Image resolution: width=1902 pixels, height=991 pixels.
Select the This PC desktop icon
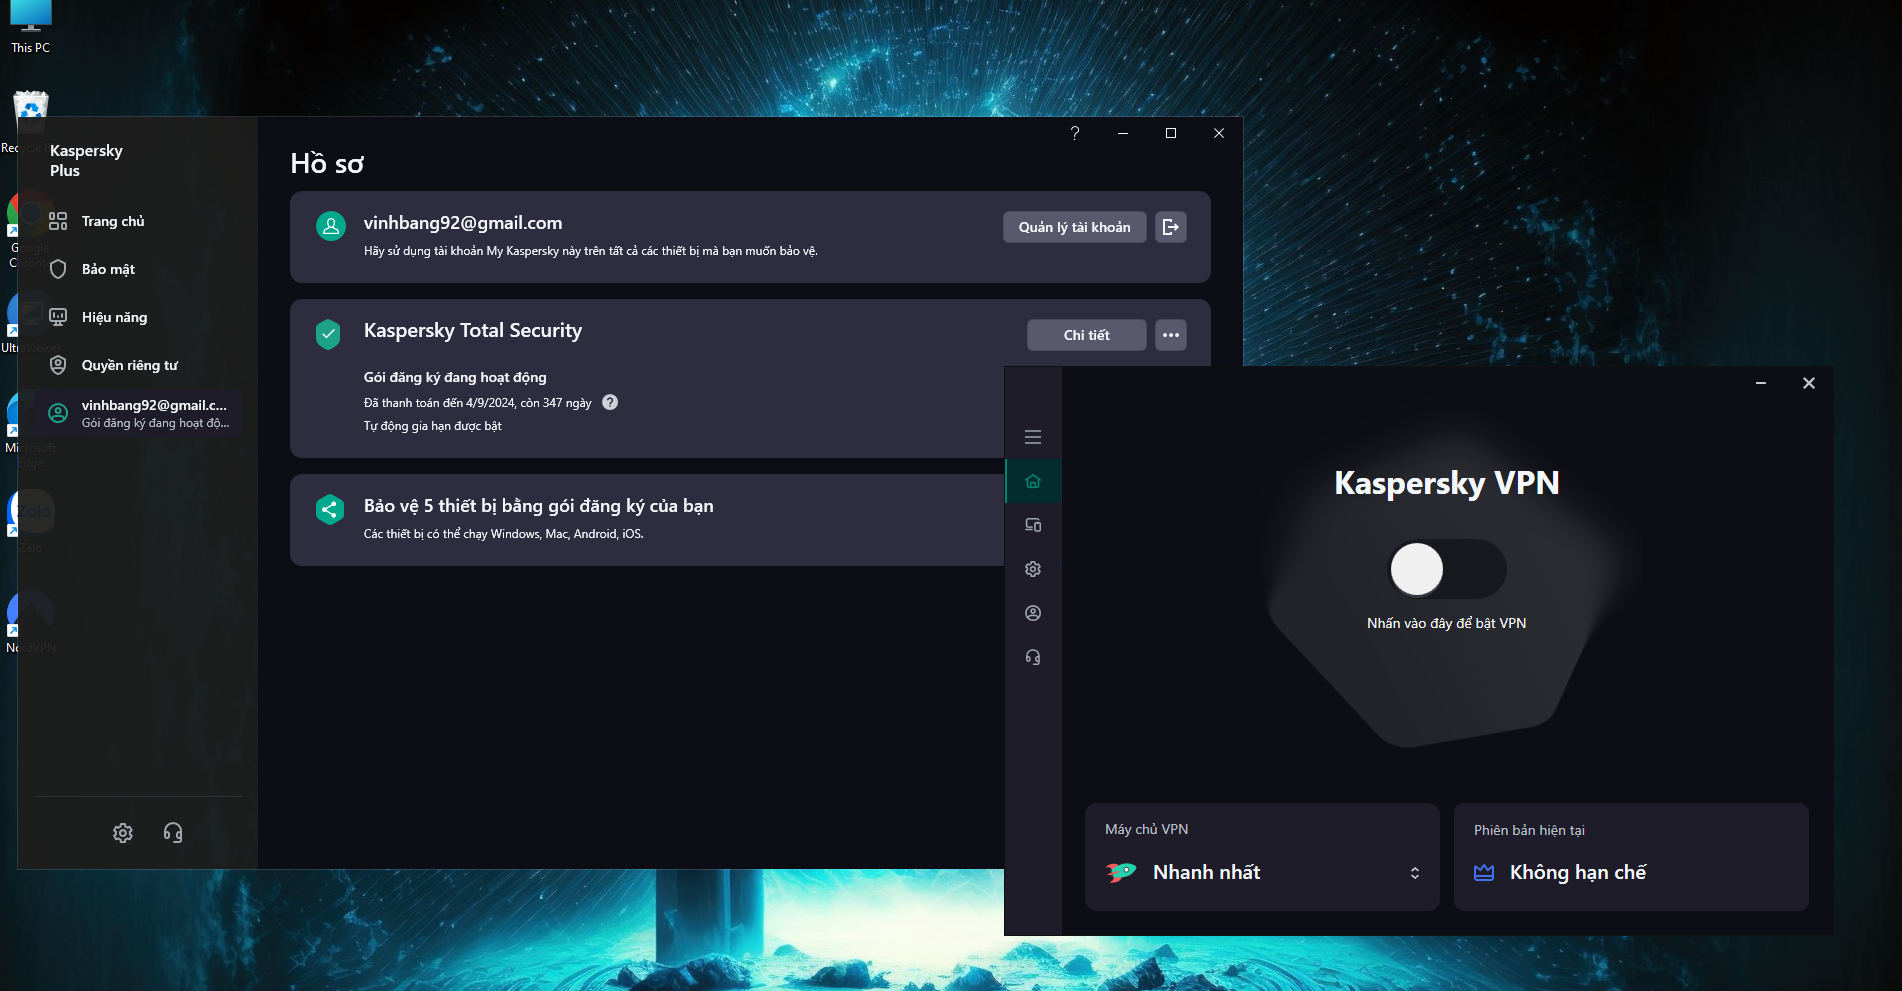pos(30,27)
